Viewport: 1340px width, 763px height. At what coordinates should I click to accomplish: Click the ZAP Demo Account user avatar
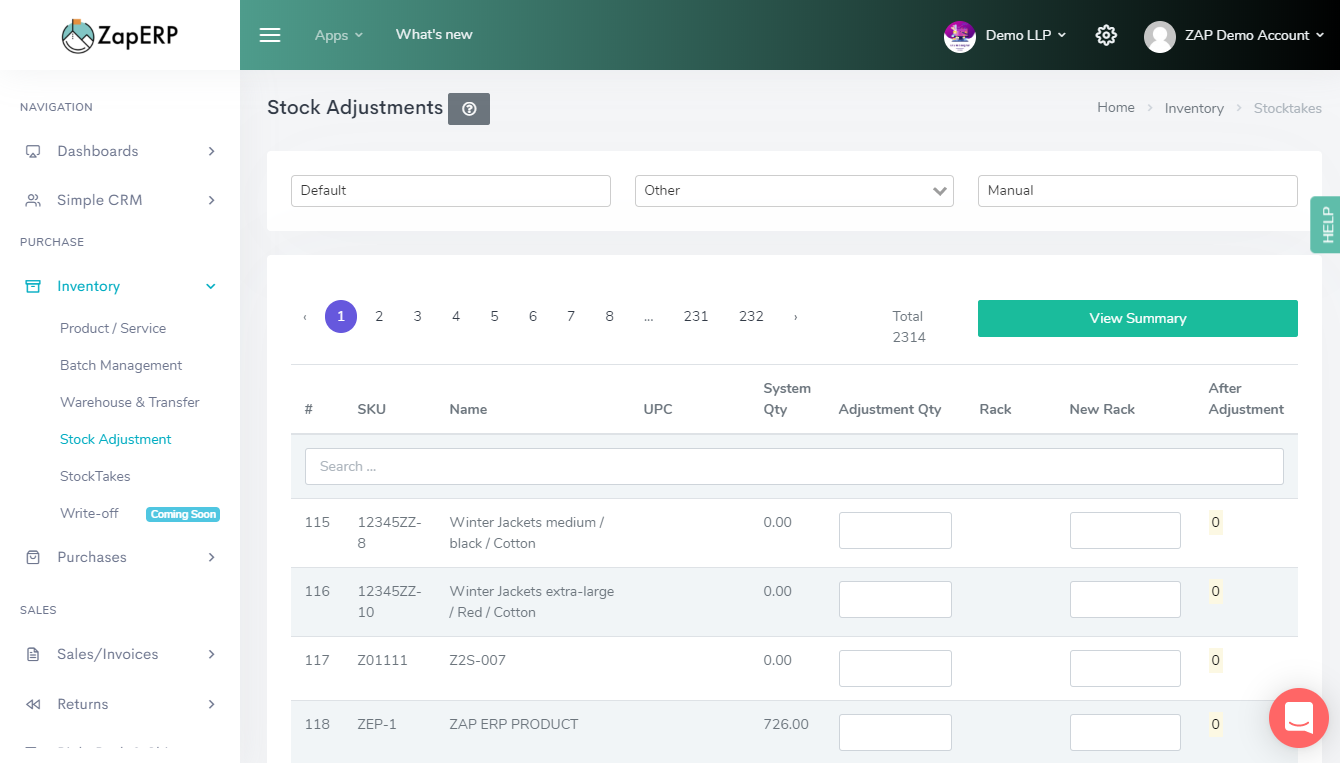[1160, 37]
